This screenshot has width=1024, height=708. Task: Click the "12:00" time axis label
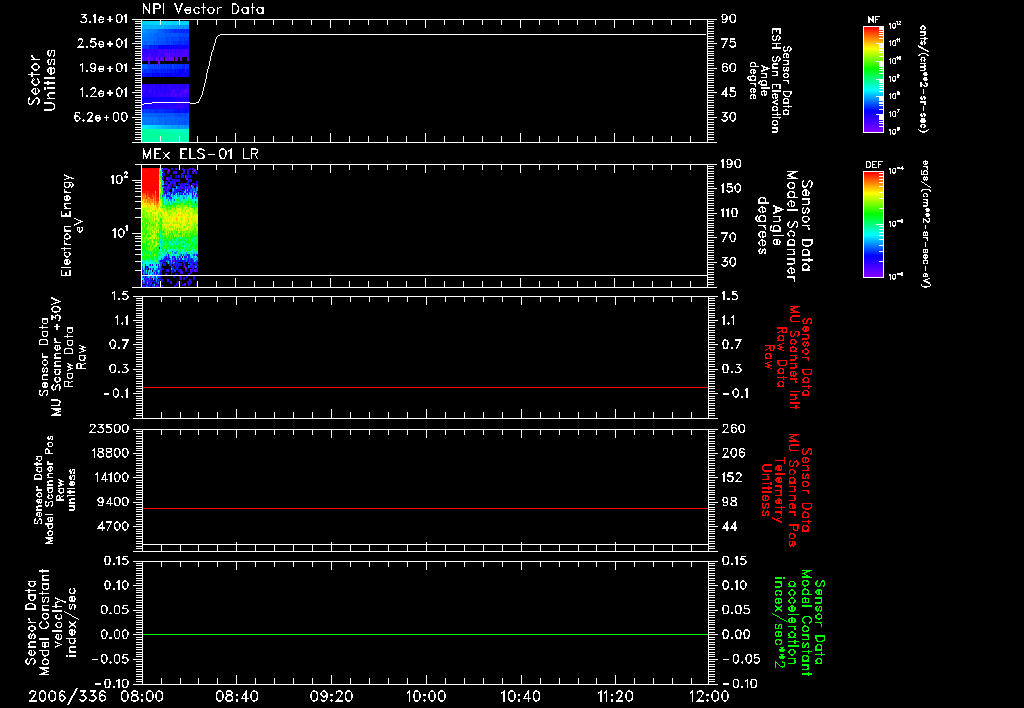pos(709,696)
